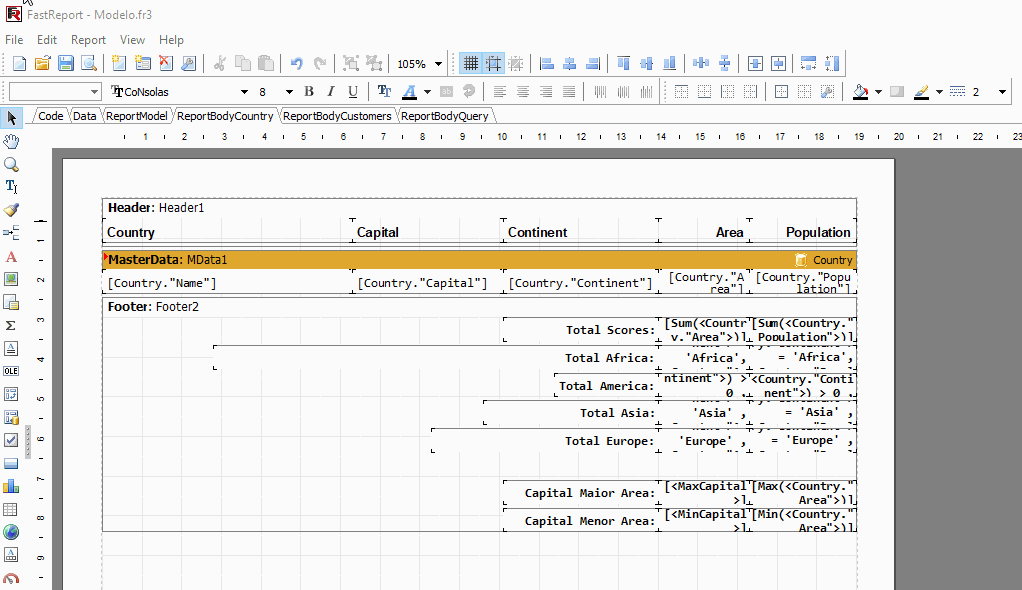Open the zoom level 105% dropdown

pos(439,64)
